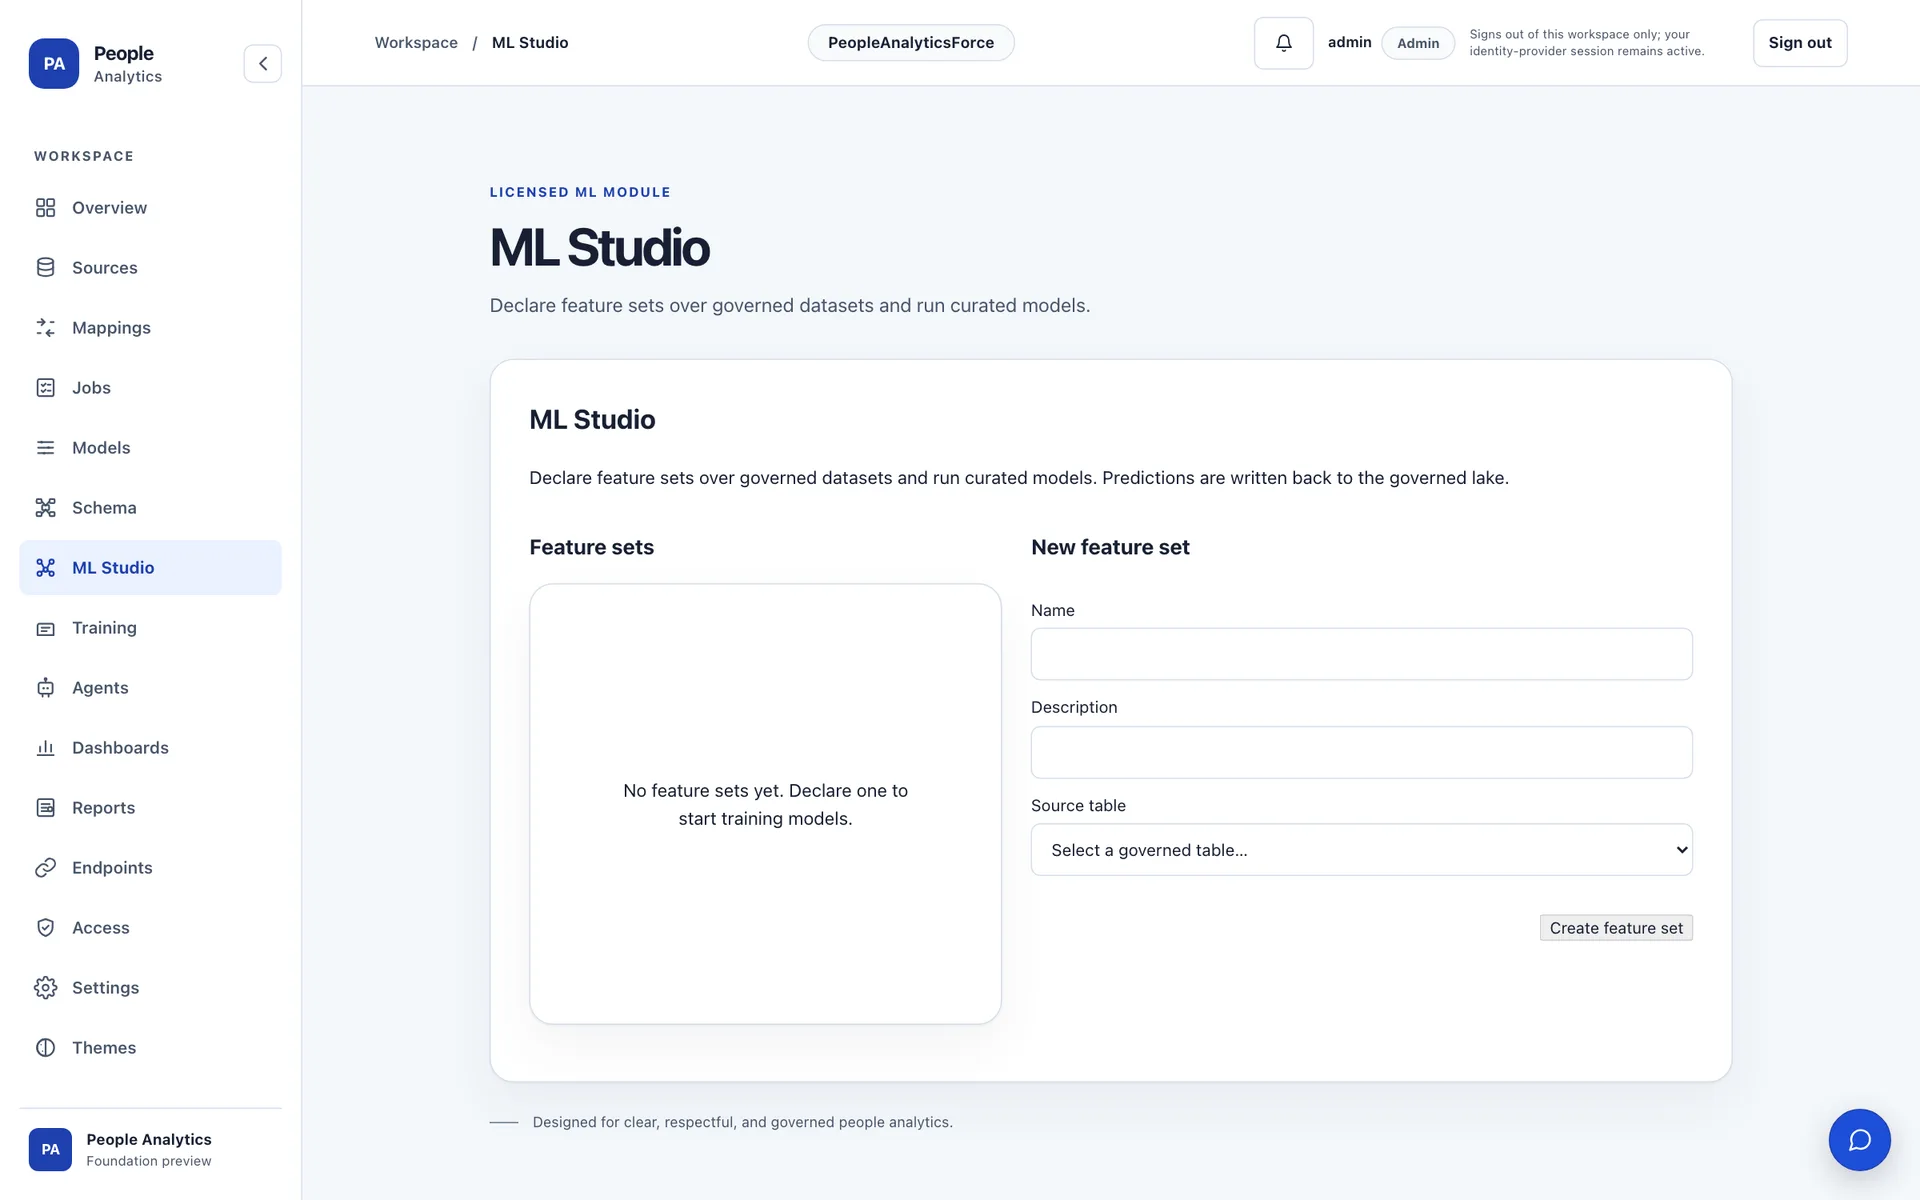Click the Sign out button
This screenshot has height=1200, width=1920.
[x=1799, y=43]
